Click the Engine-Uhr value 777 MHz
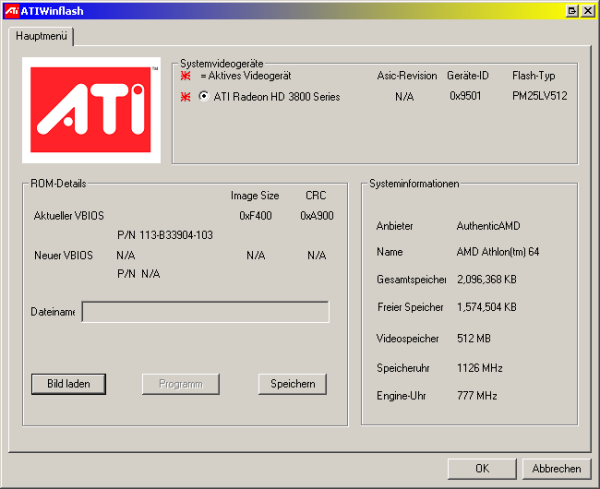This screenshot has width=600, height=489. pos(477,396)
